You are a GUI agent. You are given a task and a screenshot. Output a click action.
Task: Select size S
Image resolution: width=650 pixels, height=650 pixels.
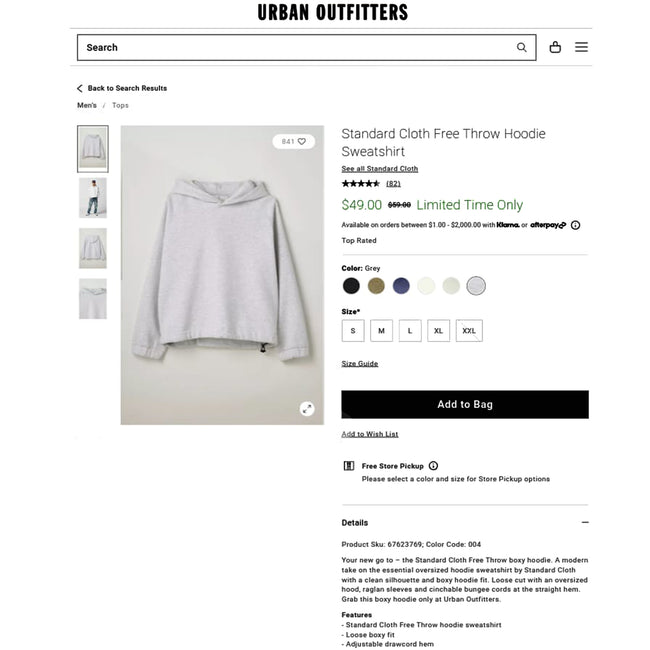pyautogui.click(x=353, y=330)
